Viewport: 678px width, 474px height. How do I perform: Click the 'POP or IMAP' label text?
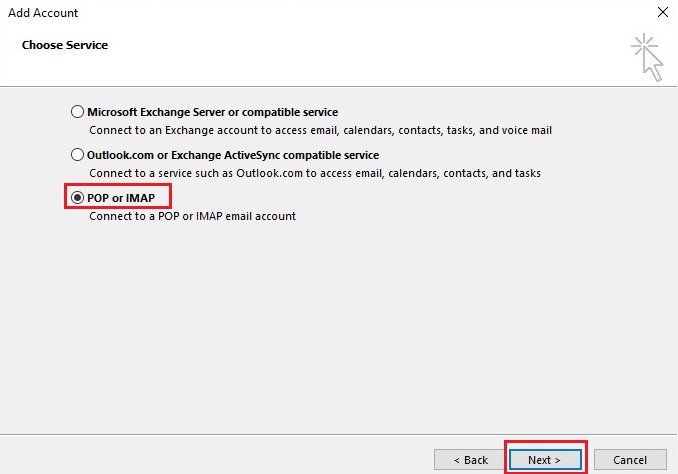pos(123,198)
